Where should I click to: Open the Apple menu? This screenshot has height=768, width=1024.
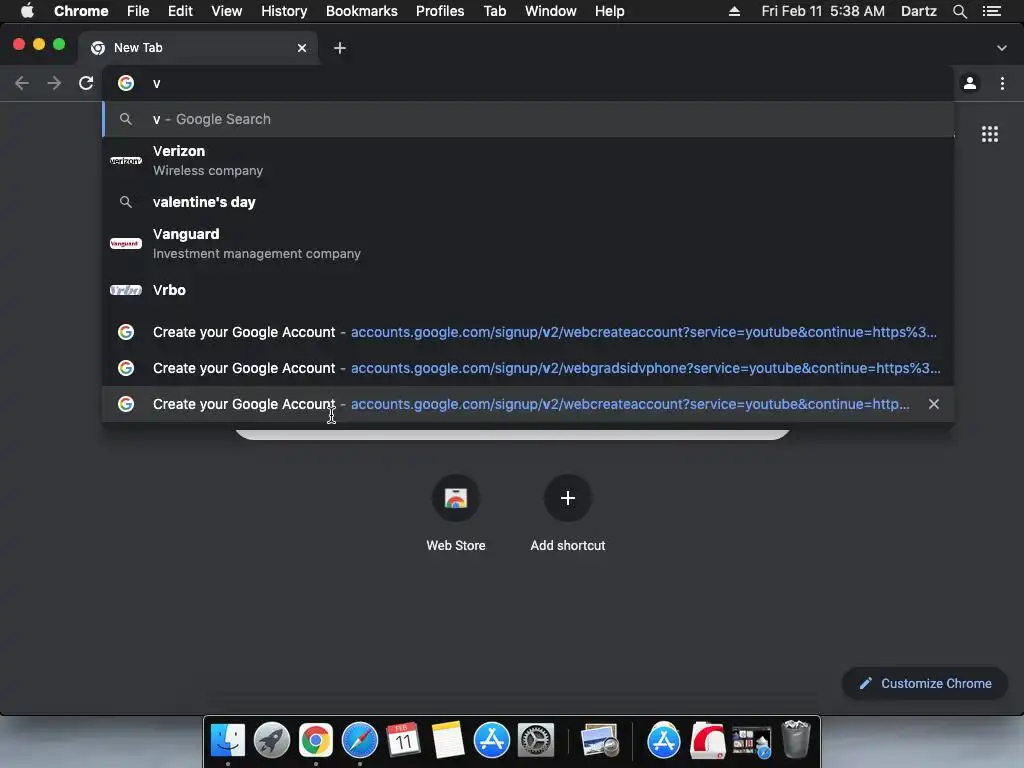click(x=27, y=11)
